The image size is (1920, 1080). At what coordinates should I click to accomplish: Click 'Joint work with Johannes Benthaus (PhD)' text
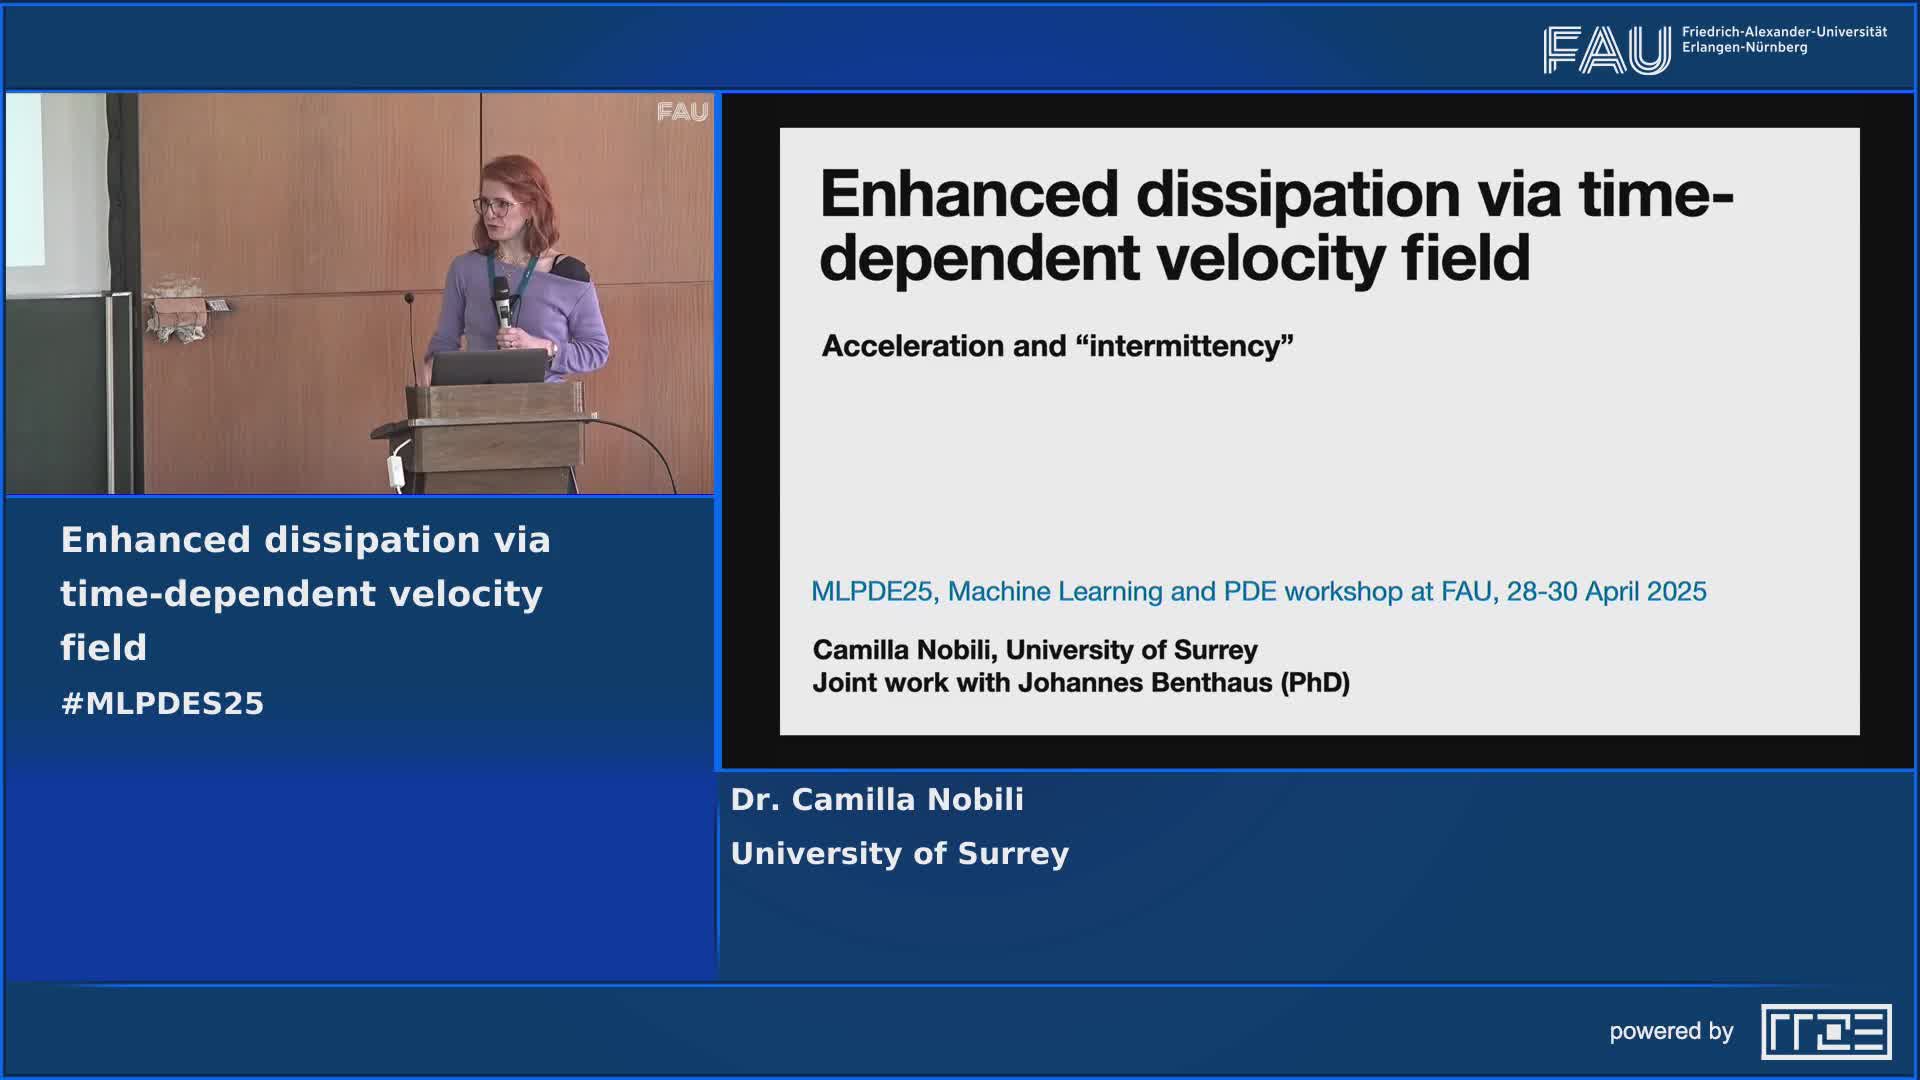1081,683
